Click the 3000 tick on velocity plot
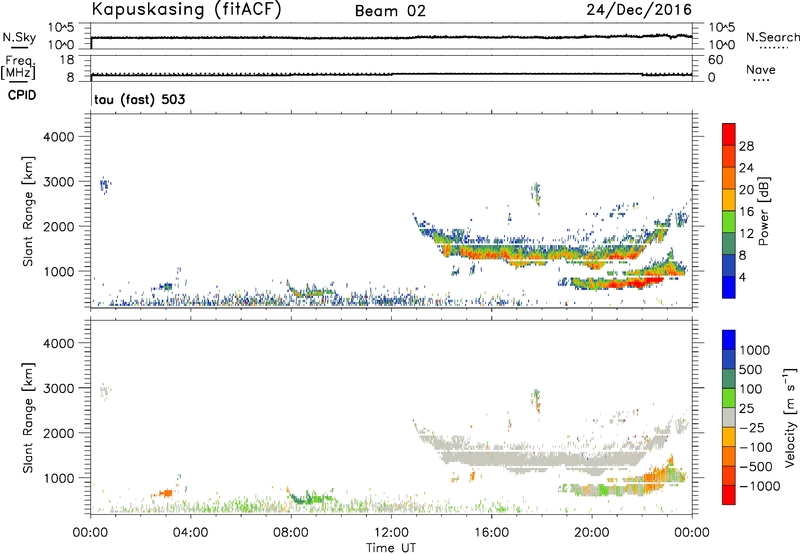This screenshot has width=800, height=554. 58,388
